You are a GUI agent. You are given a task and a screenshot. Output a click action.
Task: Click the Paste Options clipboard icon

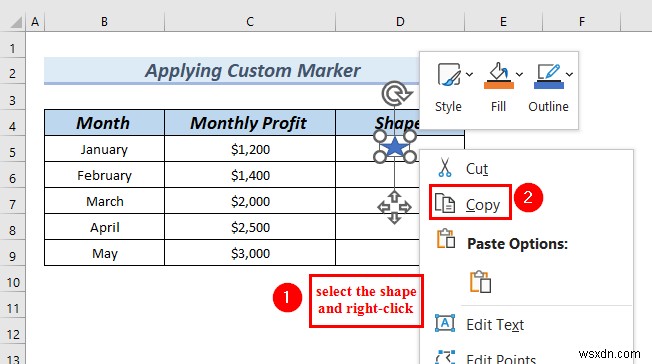click(446, 239)
